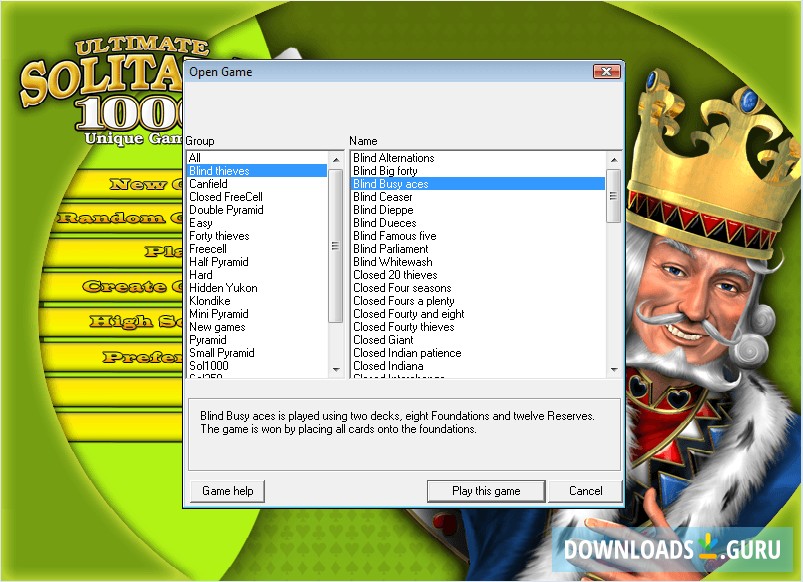This screenshot has height=582, width=803.
Task: Cancel the Open Game dialog
Action: tap(585, 491)
